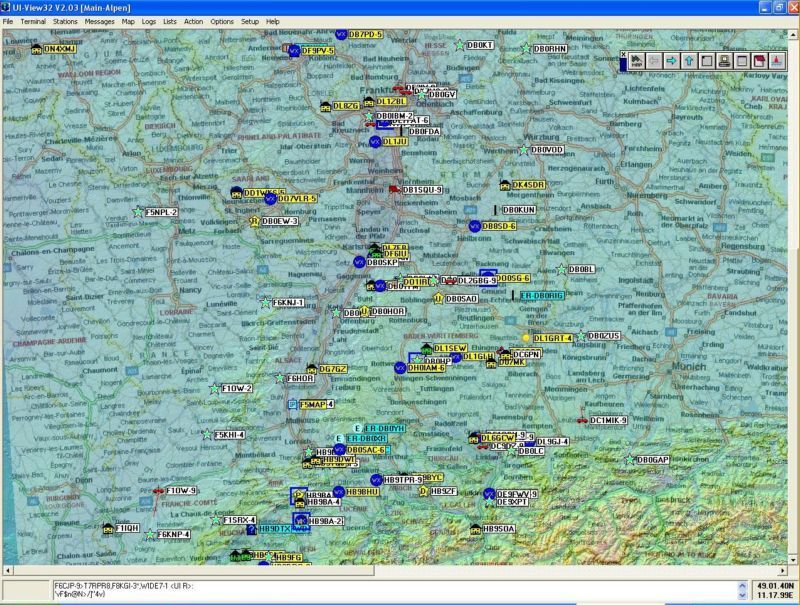Screen dimensions: 800x605
Task: Click the Load Map toolbar icon
Action: coord(638,62)
